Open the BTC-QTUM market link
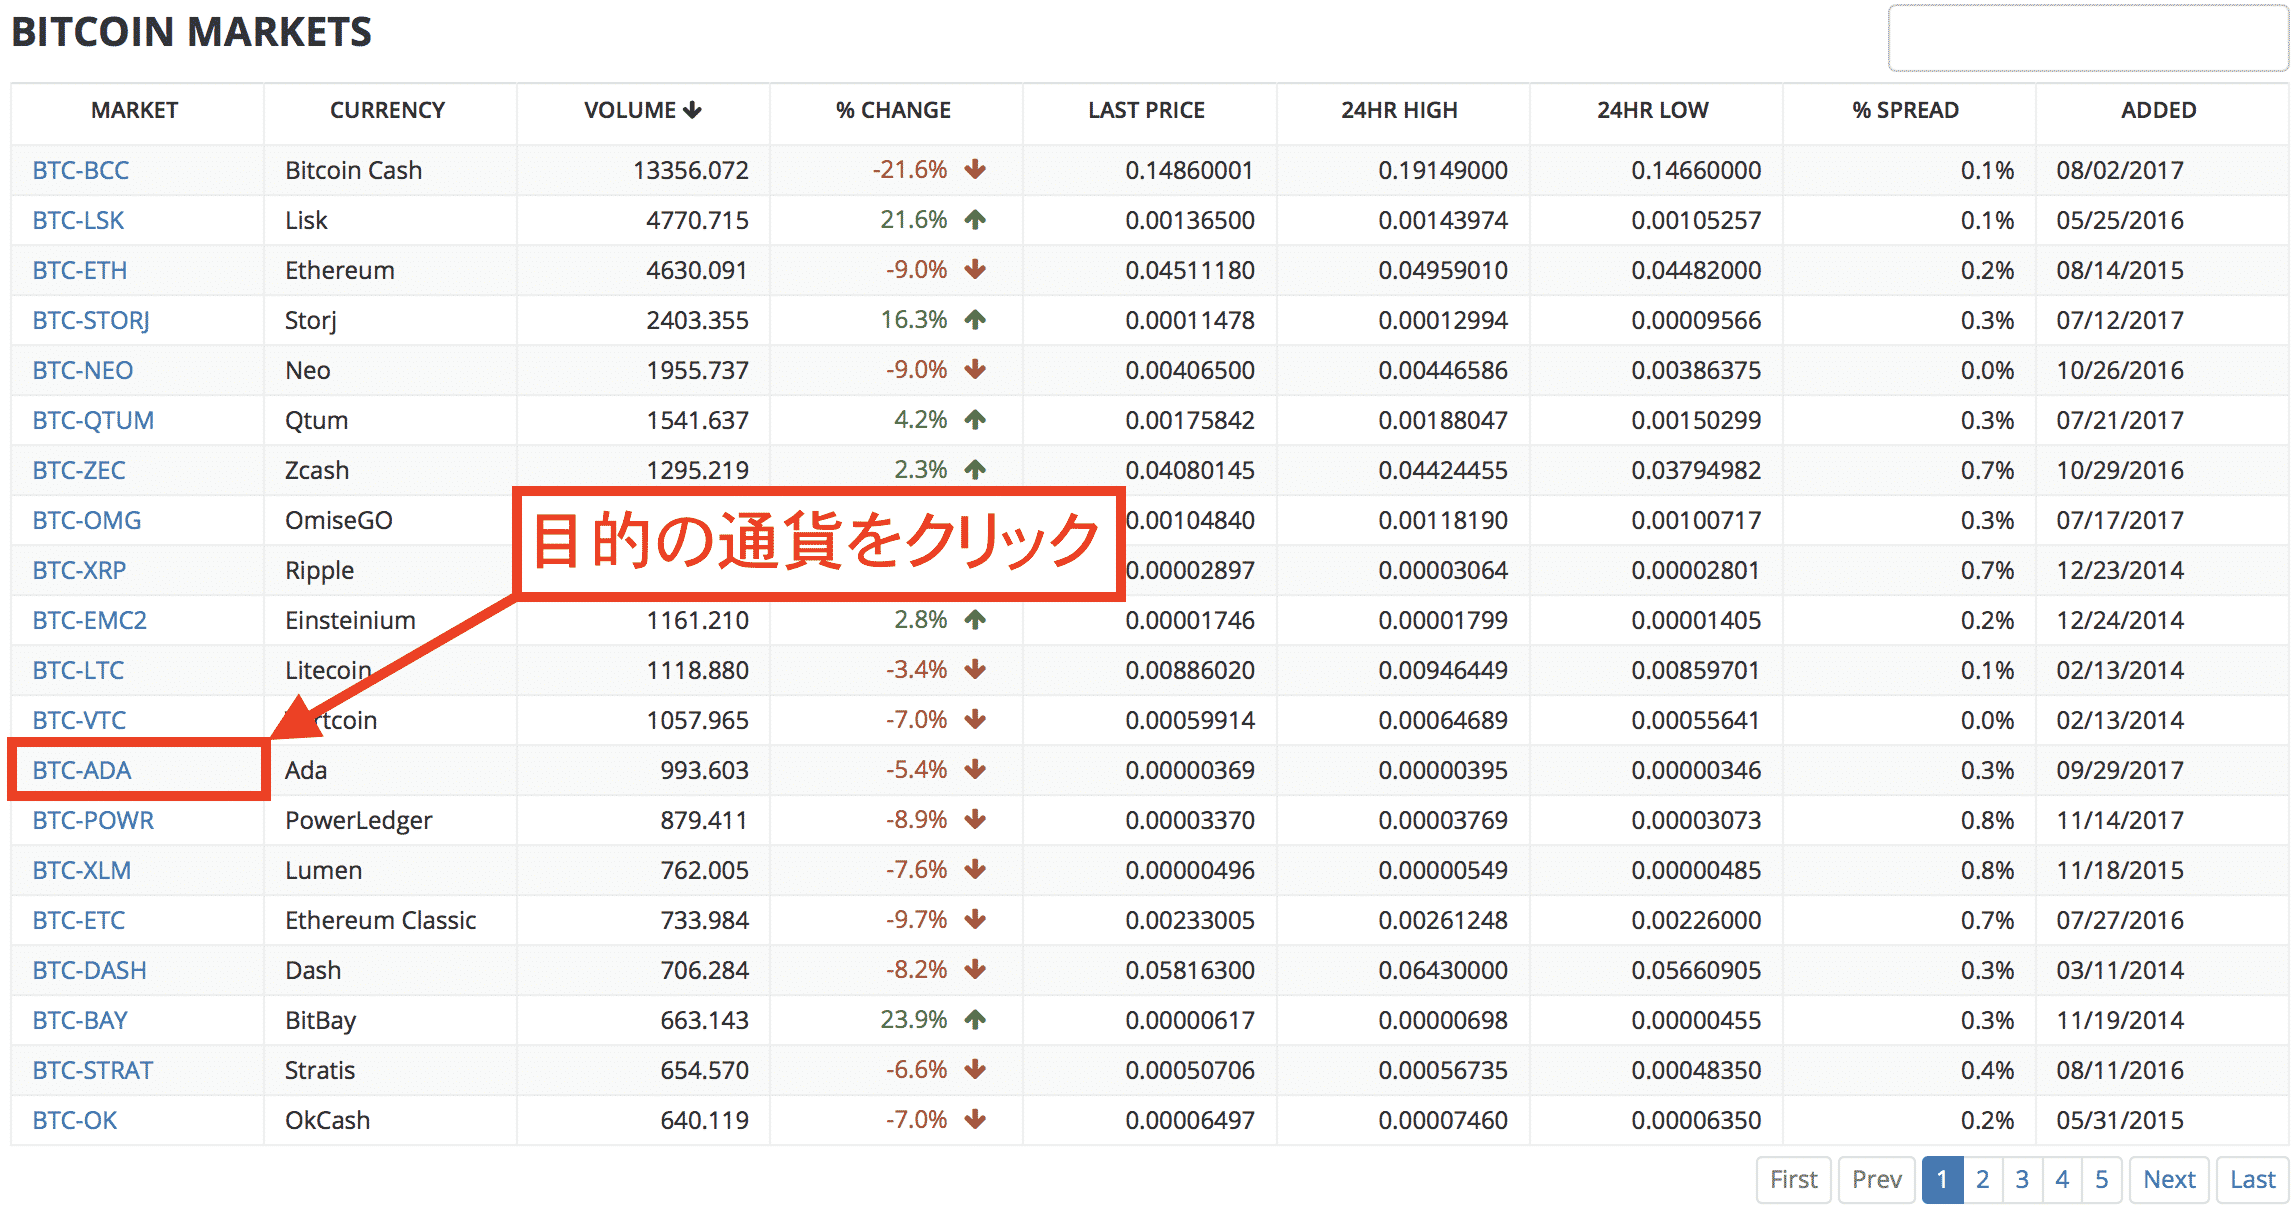2296x1208 pixels. point(93,420)
